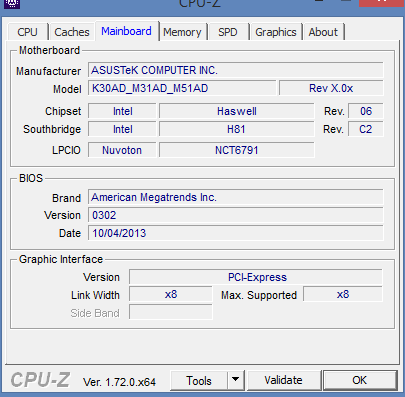The width and height of the screenshot is (405, 397).
Task: Click the American Megatrends Inc. BIOS brand
Action: click(x=236, y=197)
